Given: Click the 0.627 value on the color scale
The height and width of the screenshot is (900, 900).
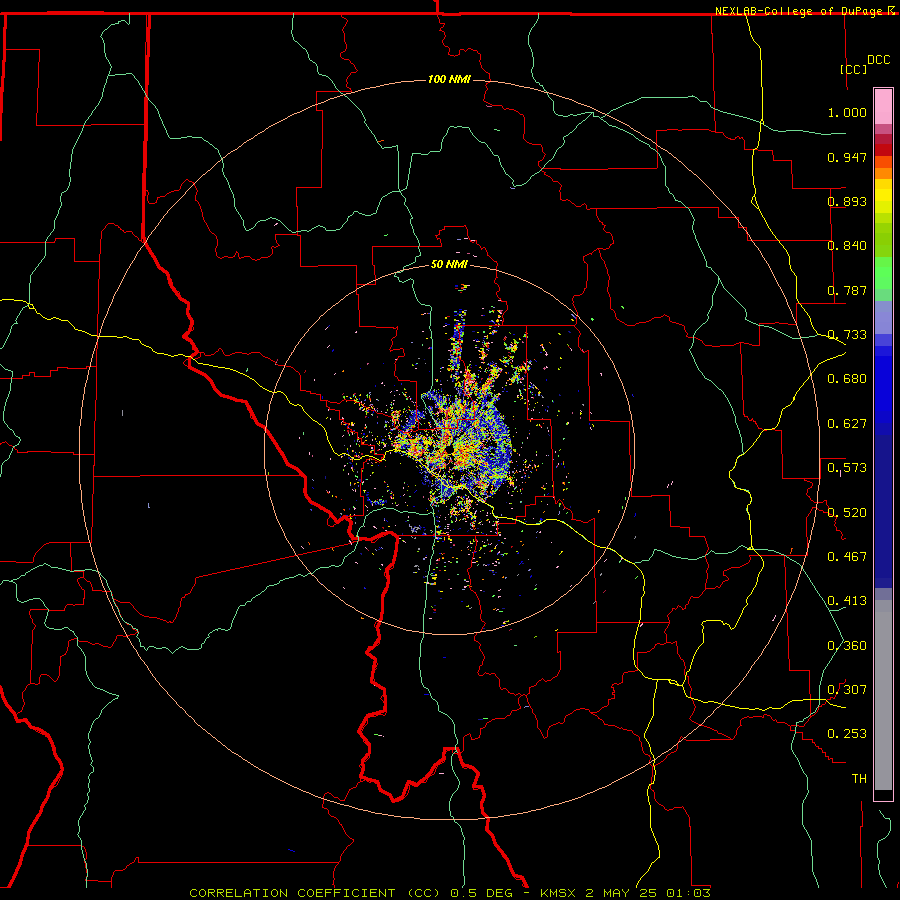Looking at the screenshot, I should point(847,424).
